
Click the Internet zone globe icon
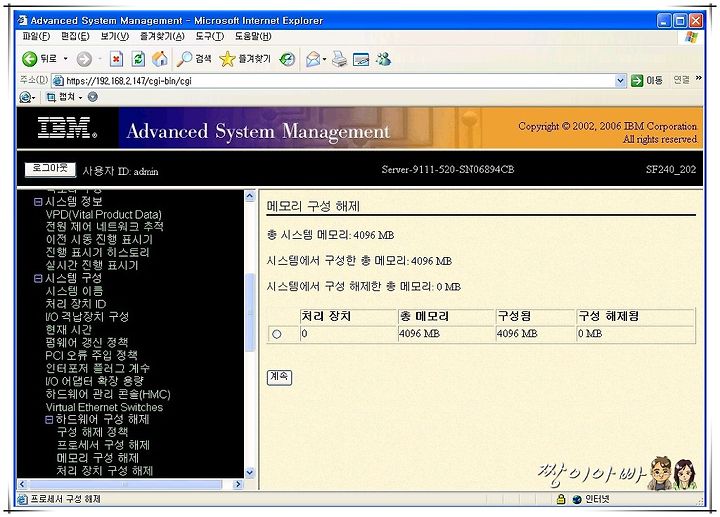pyautogui.click(x=577, y=499)
